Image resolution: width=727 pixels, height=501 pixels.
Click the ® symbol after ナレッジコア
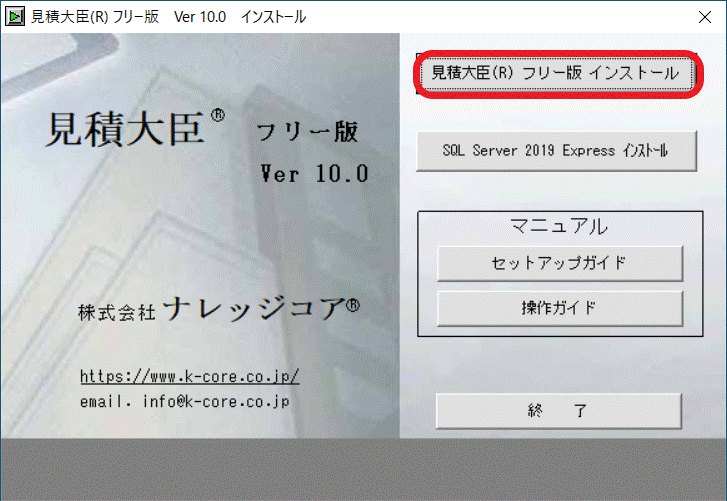352,307
